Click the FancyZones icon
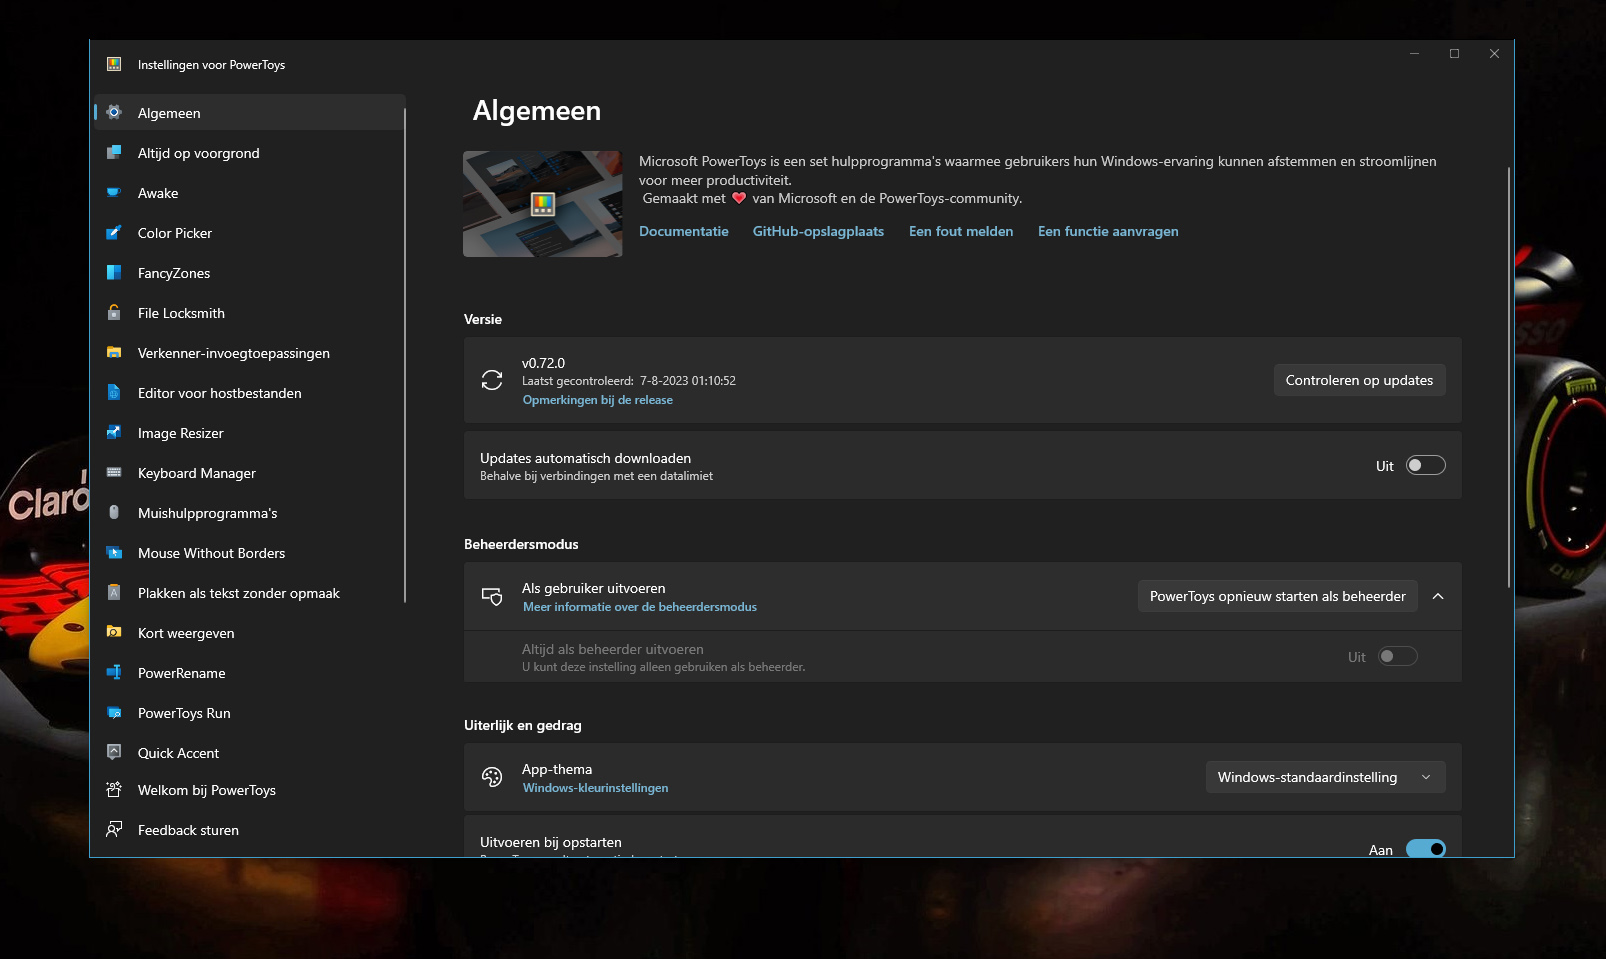The image size is (1606, 959). (115, 273)
